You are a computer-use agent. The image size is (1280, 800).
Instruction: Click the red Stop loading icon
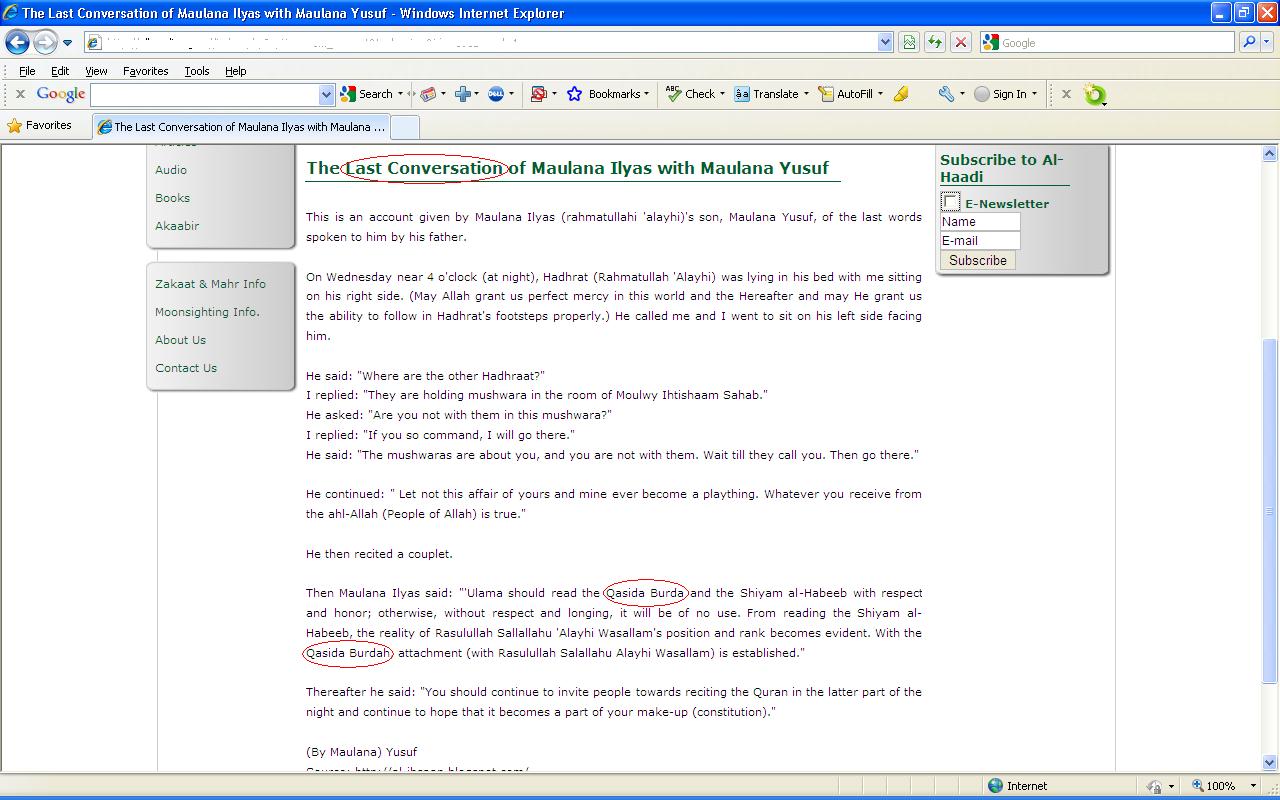[961, 42]
